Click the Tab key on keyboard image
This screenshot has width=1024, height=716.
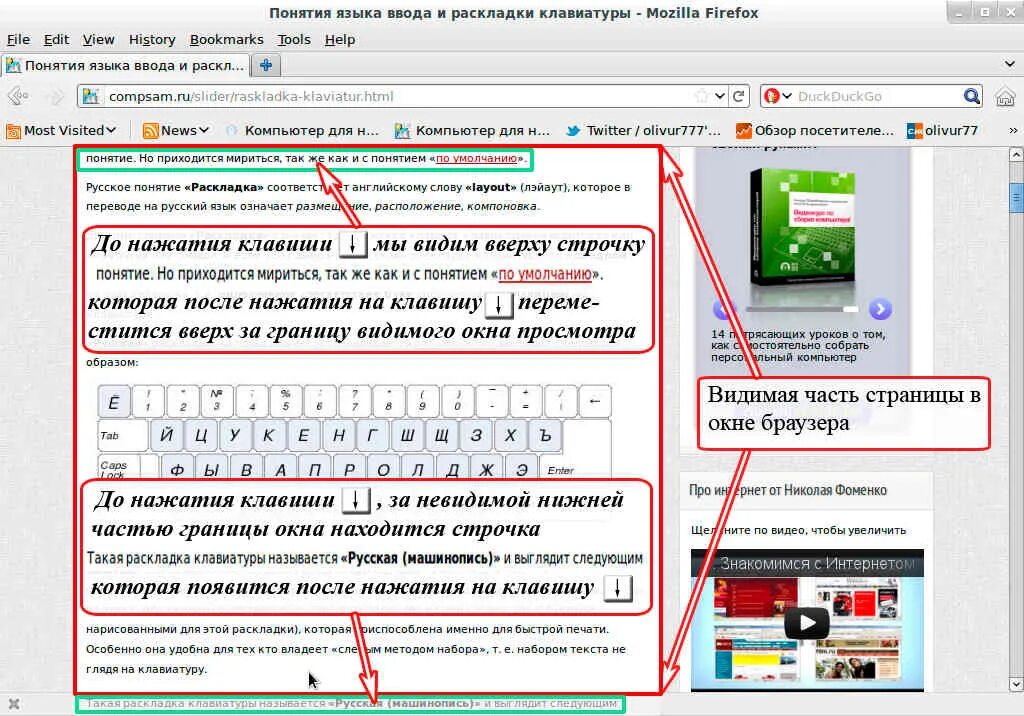[123, 436]
